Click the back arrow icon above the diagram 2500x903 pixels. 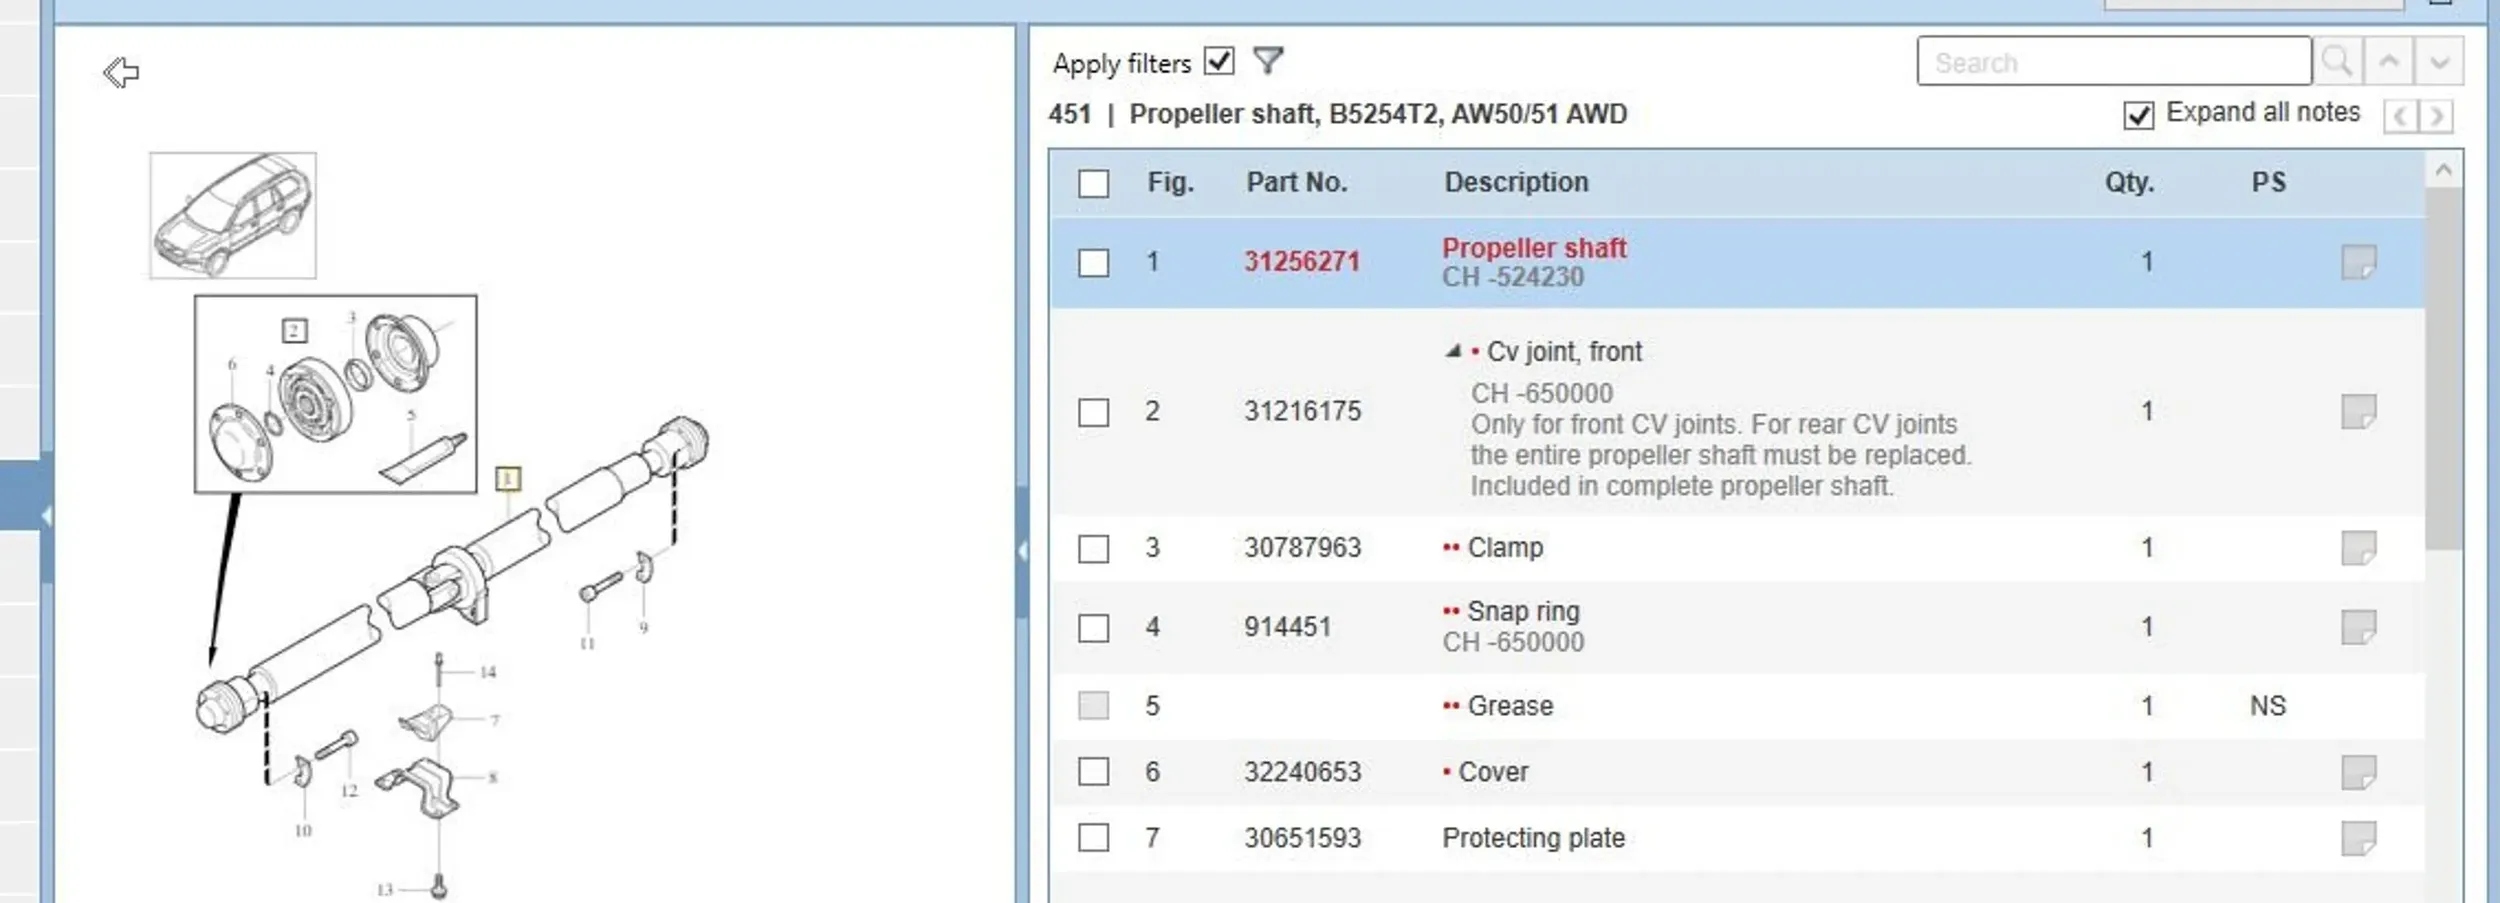pyautogui.click(x=121, y=72)
